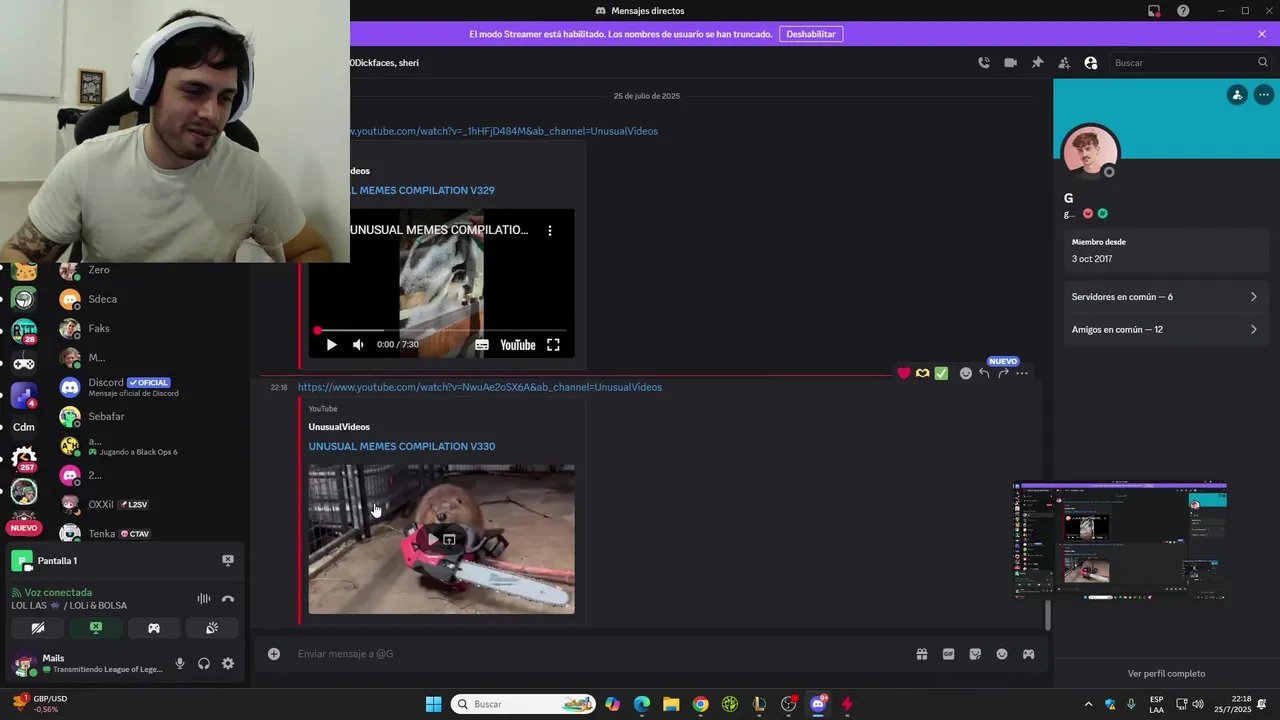Deafen with the headphones icon
Image resolution: width=1280 pixels, height=720 pixels.
[204, 663]
